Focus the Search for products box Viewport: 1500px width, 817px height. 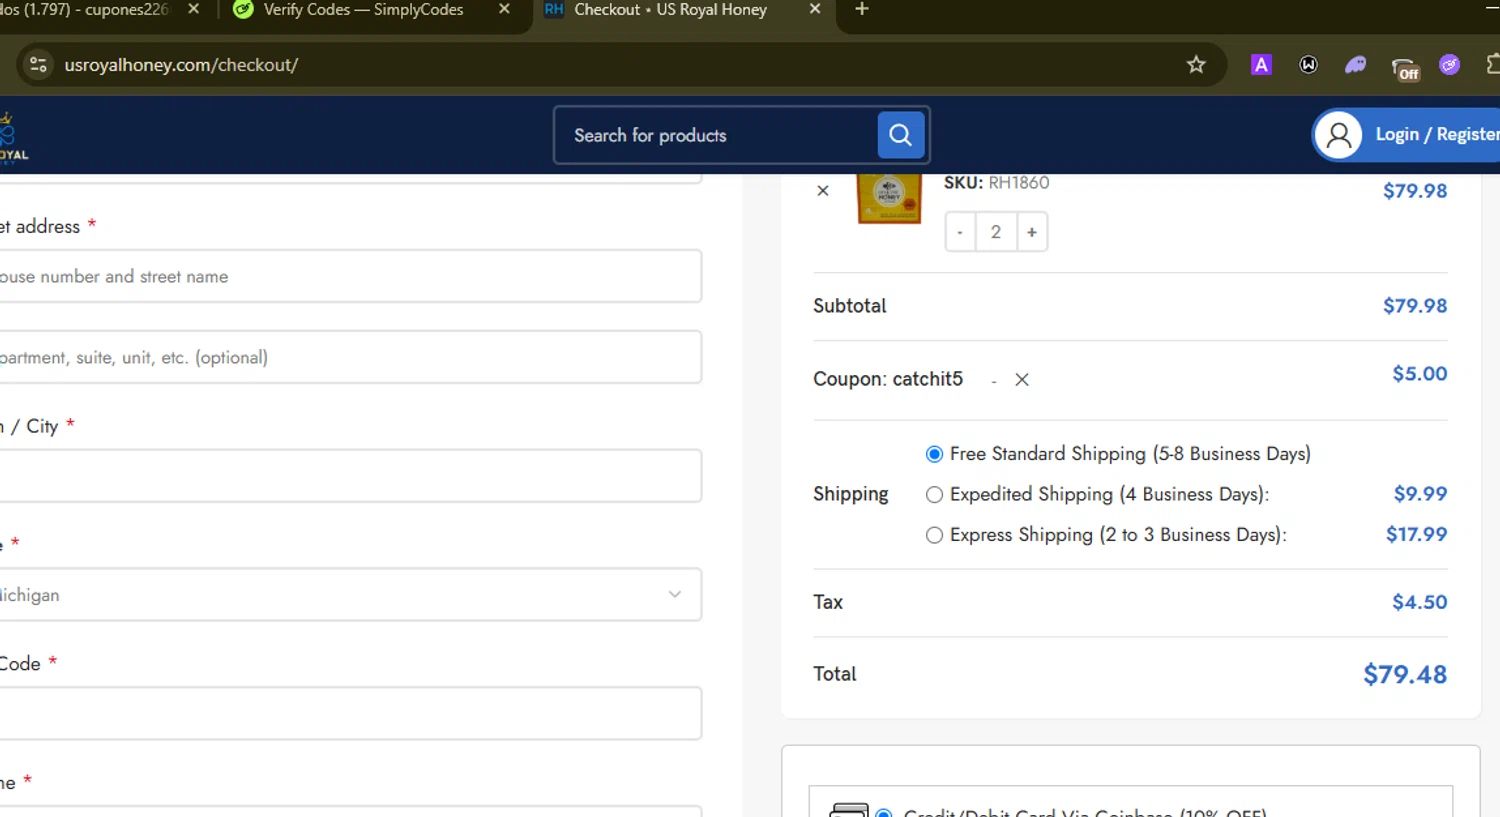(x=715, y=135)
